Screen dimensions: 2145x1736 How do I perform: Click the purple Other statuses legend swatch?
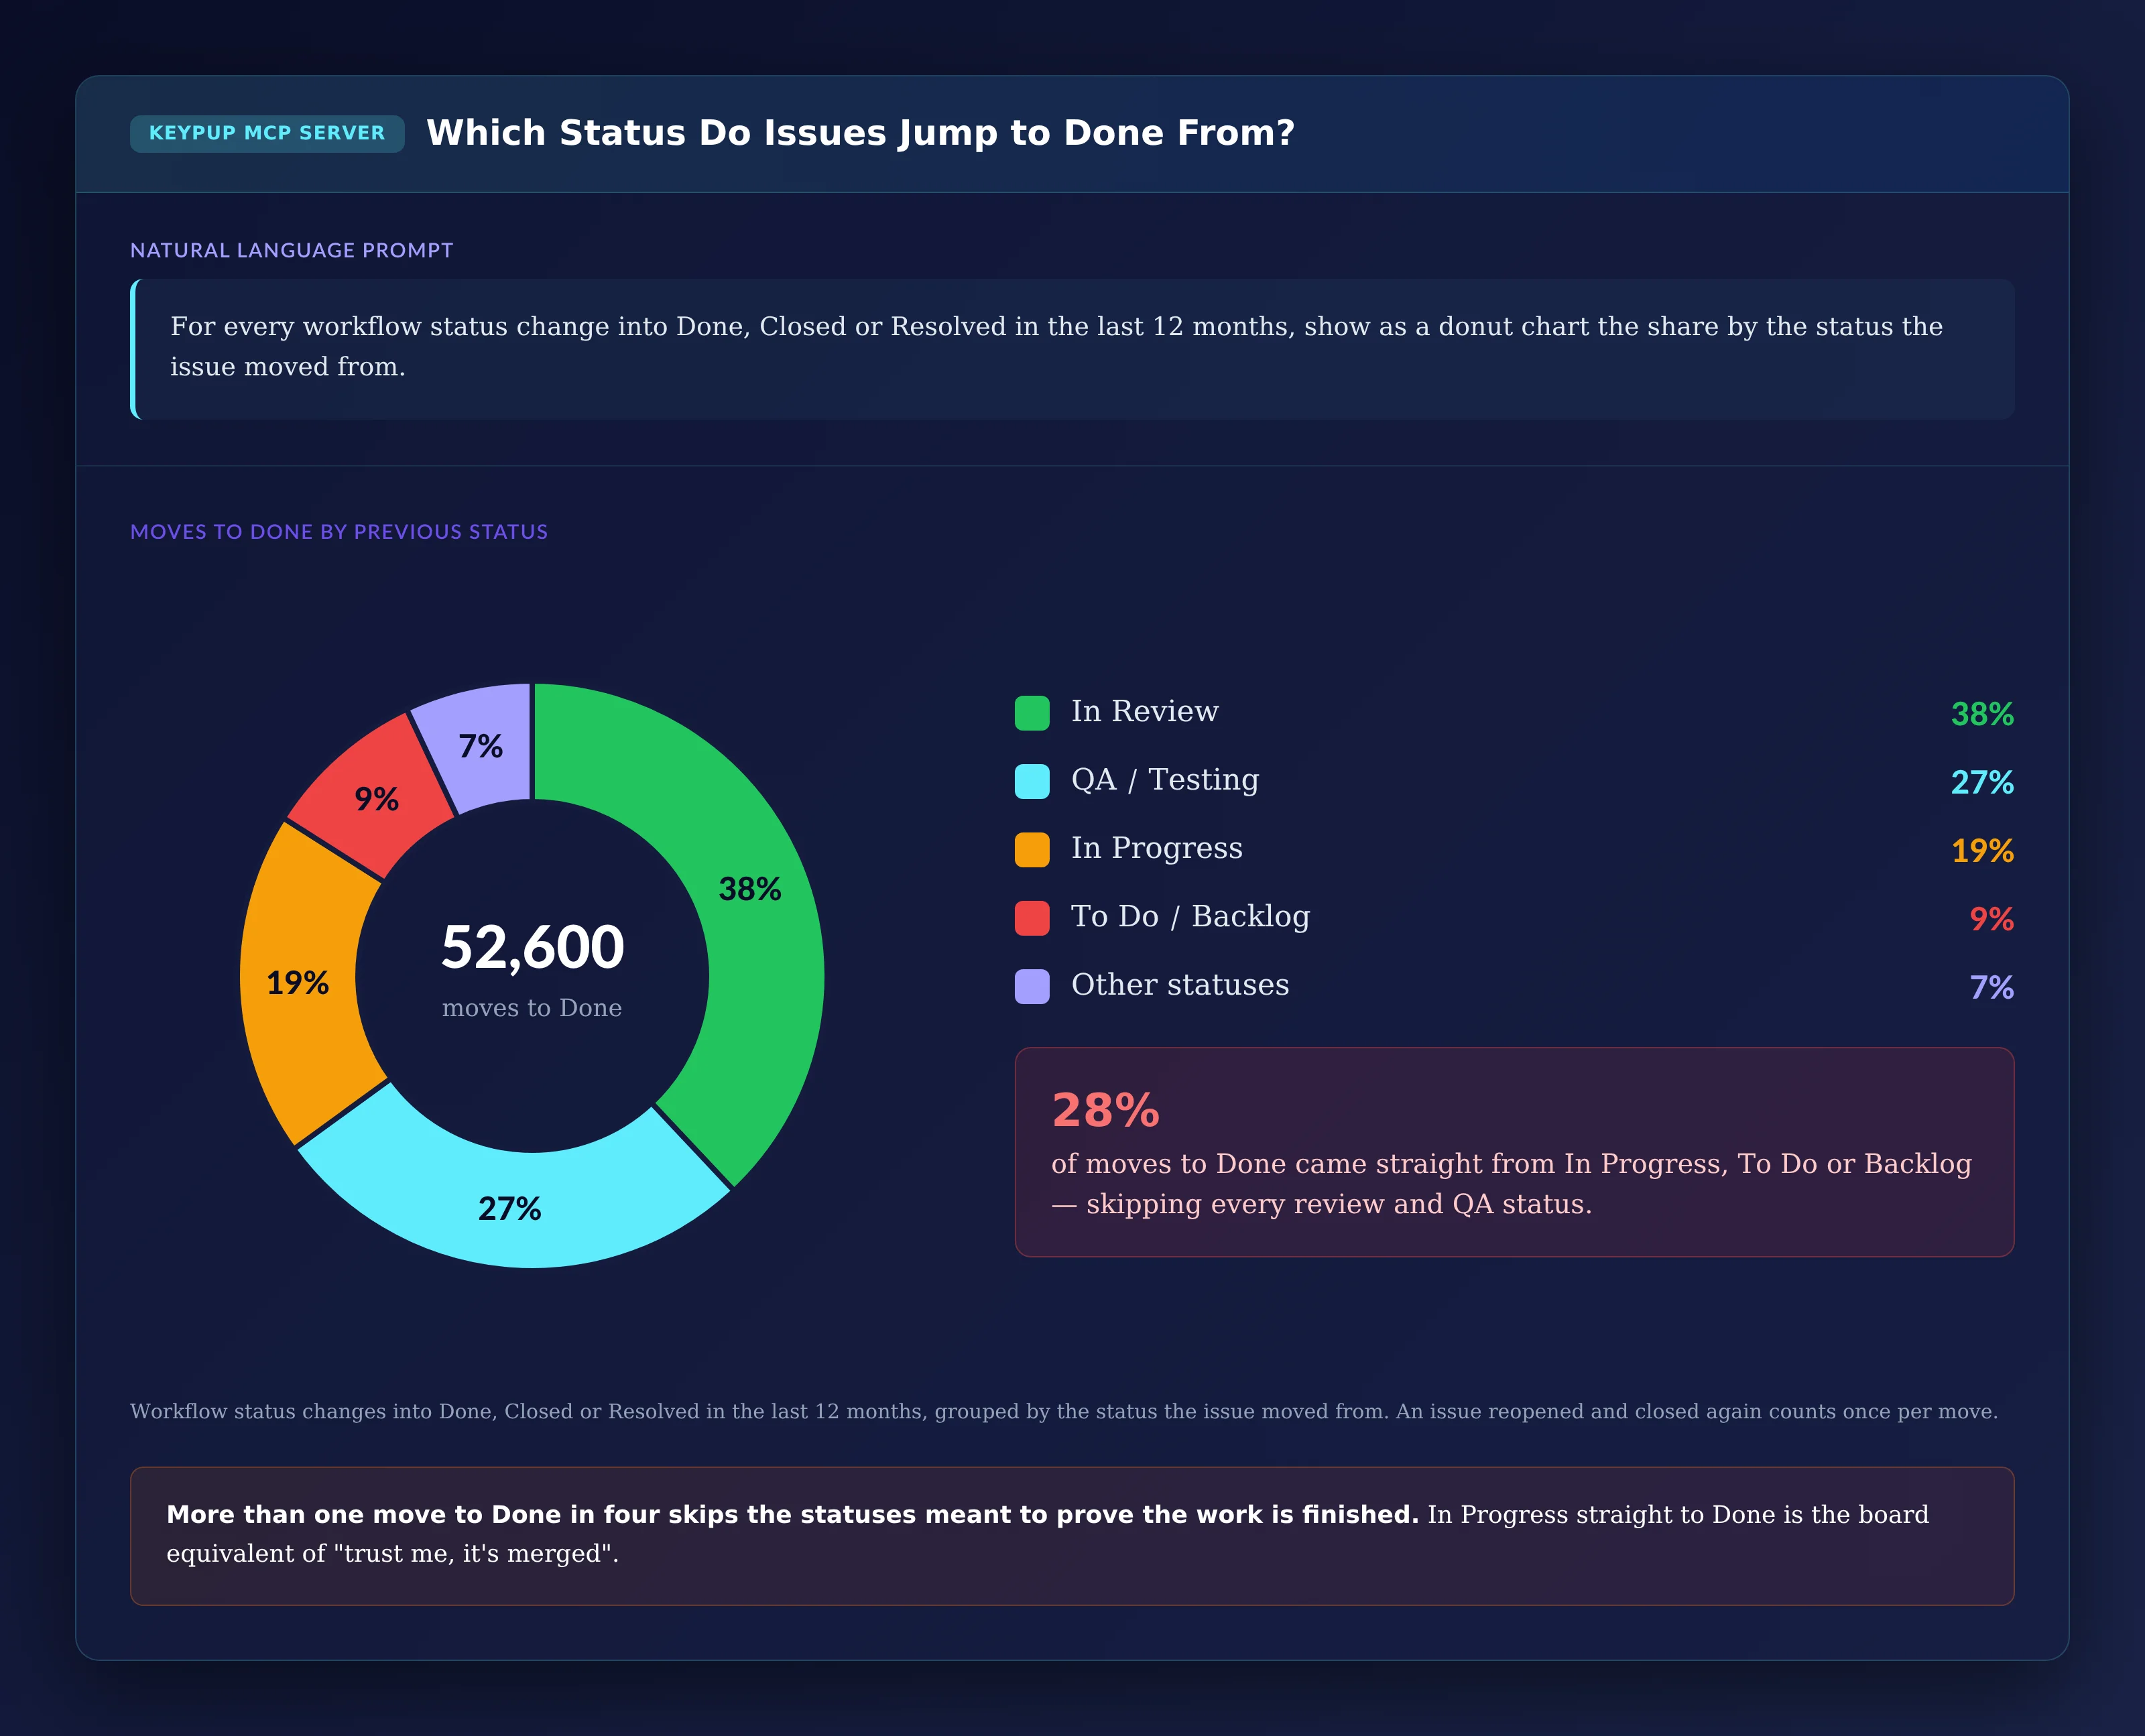click(x=1032, y=986)
